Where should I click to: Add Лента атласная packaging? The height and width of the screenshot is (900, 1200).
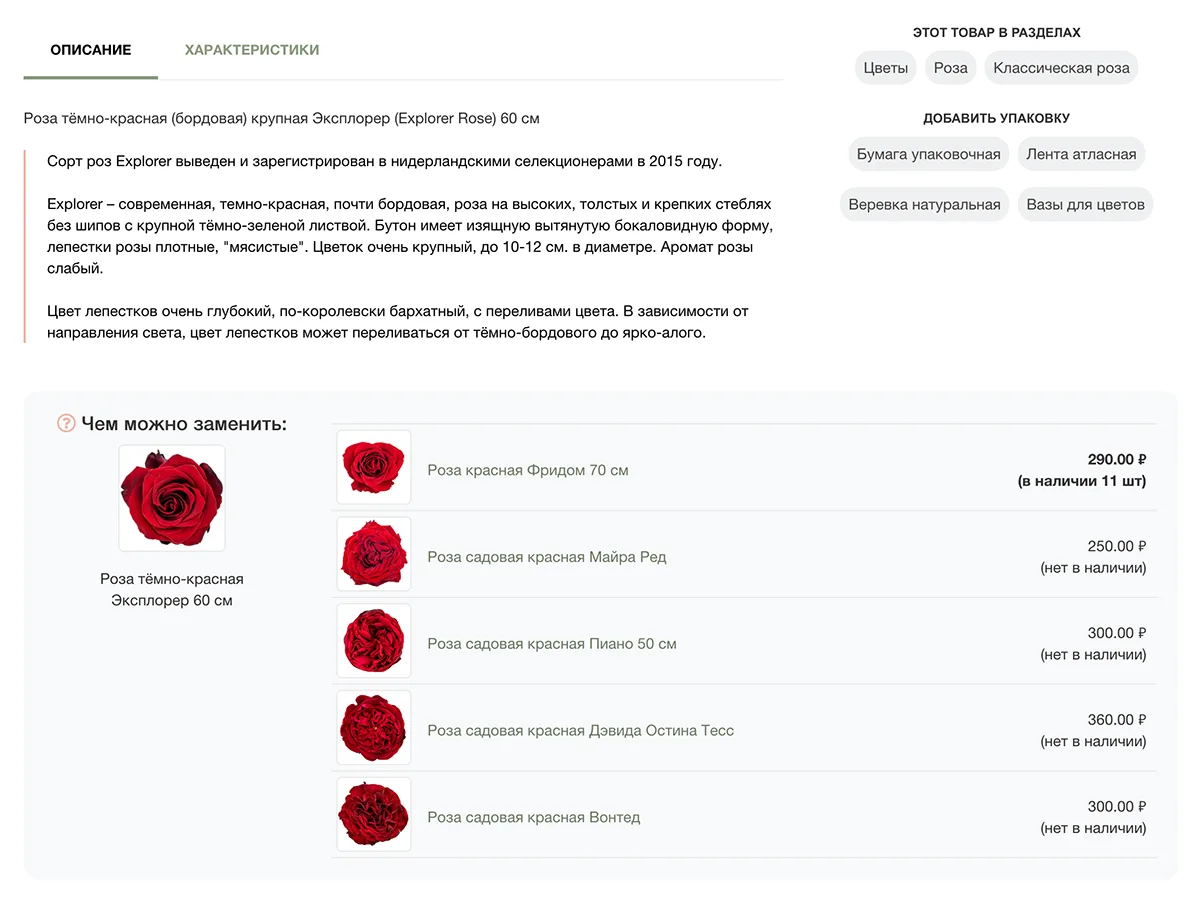tap(1081, 154)
